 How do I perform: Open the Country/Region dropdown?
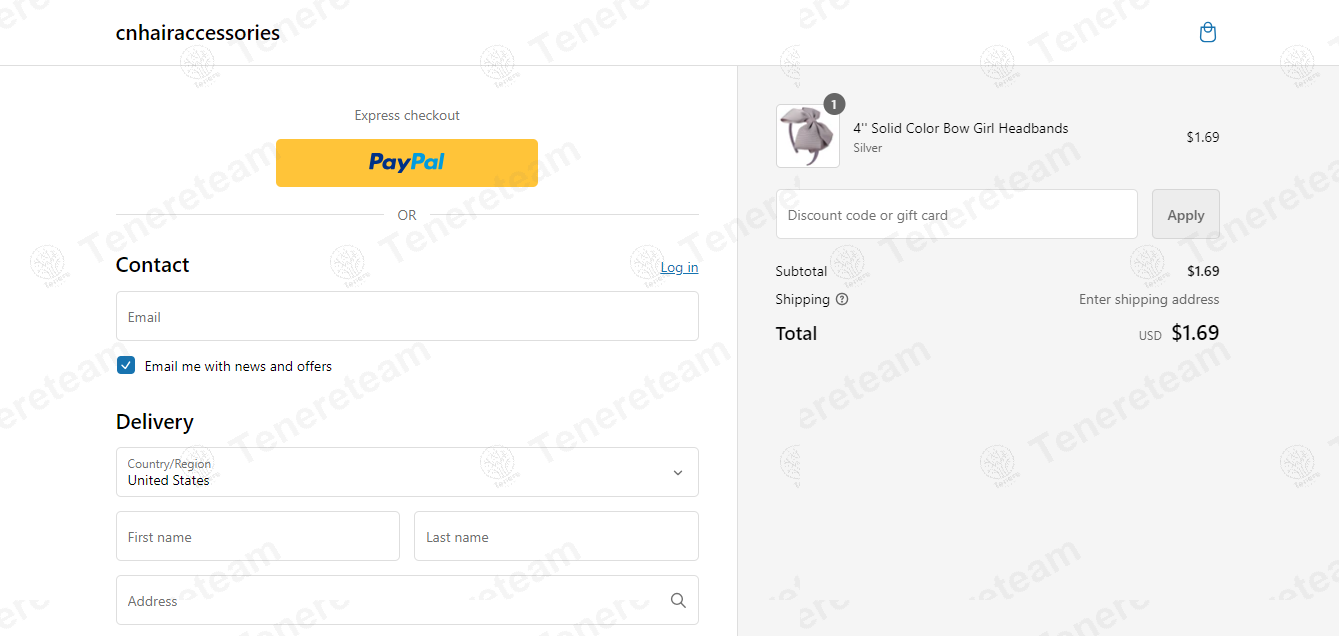407,472
